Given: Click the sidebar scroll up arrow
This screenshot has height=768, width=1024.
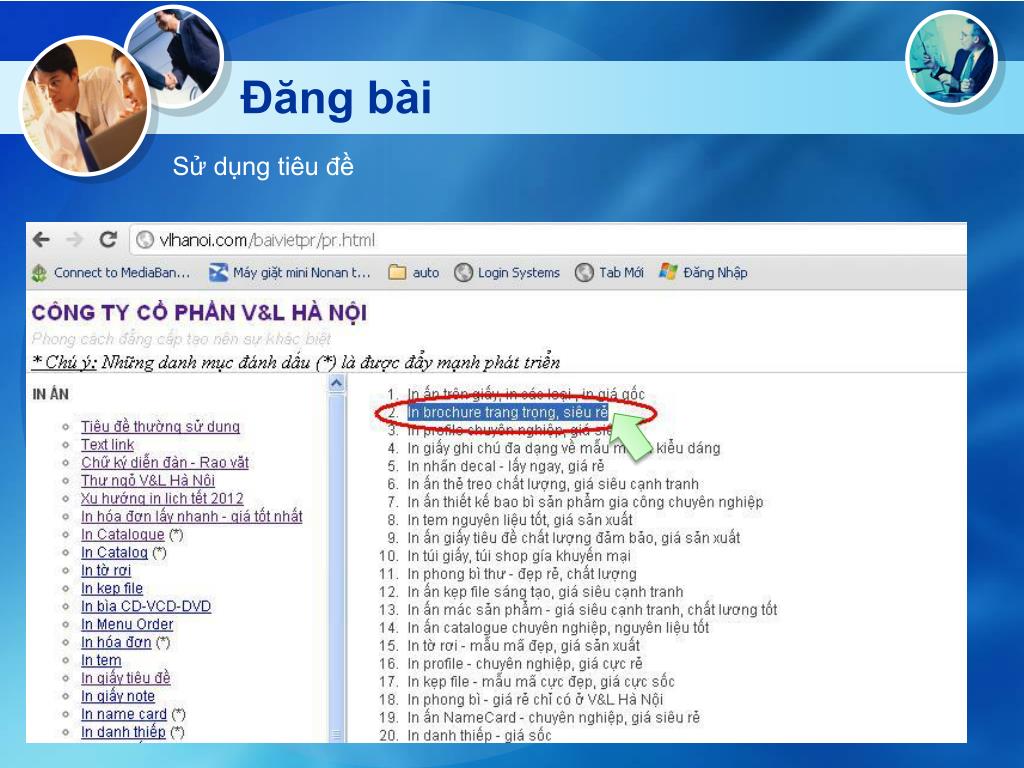Looking at the screenshot, I should point(336,383).
